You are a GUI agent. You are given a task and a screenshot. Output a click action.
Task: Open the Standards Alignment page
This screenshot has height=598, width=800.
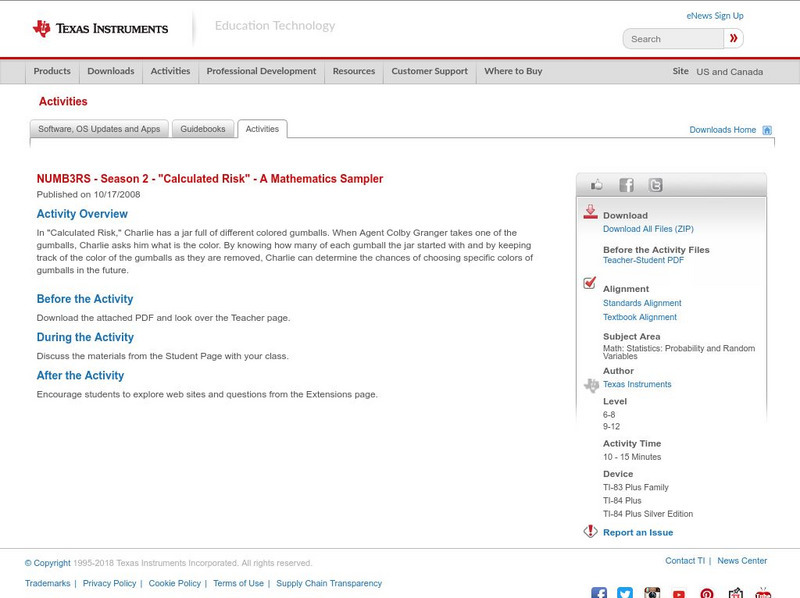click(640, 302)
